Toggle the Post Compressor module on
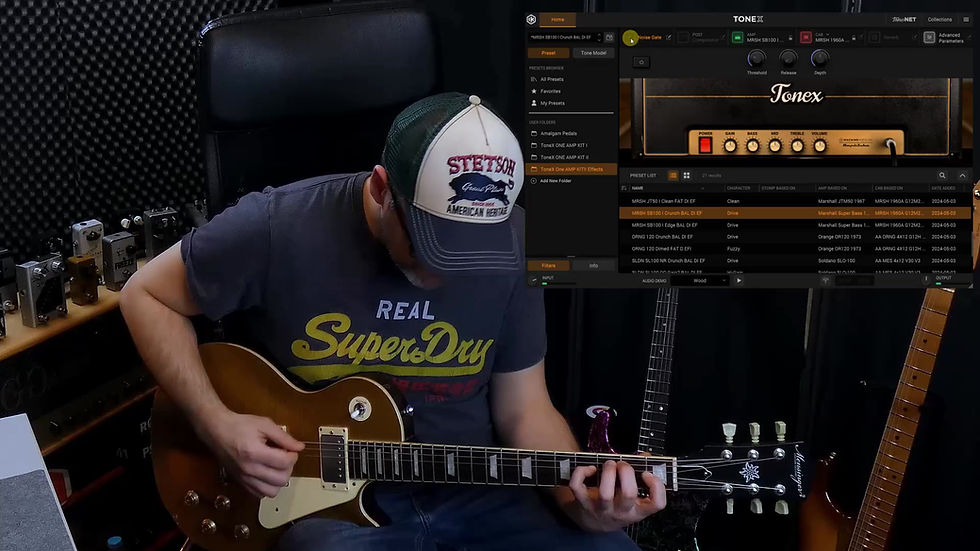Screen dimensions: 980x551 [683, 38]
